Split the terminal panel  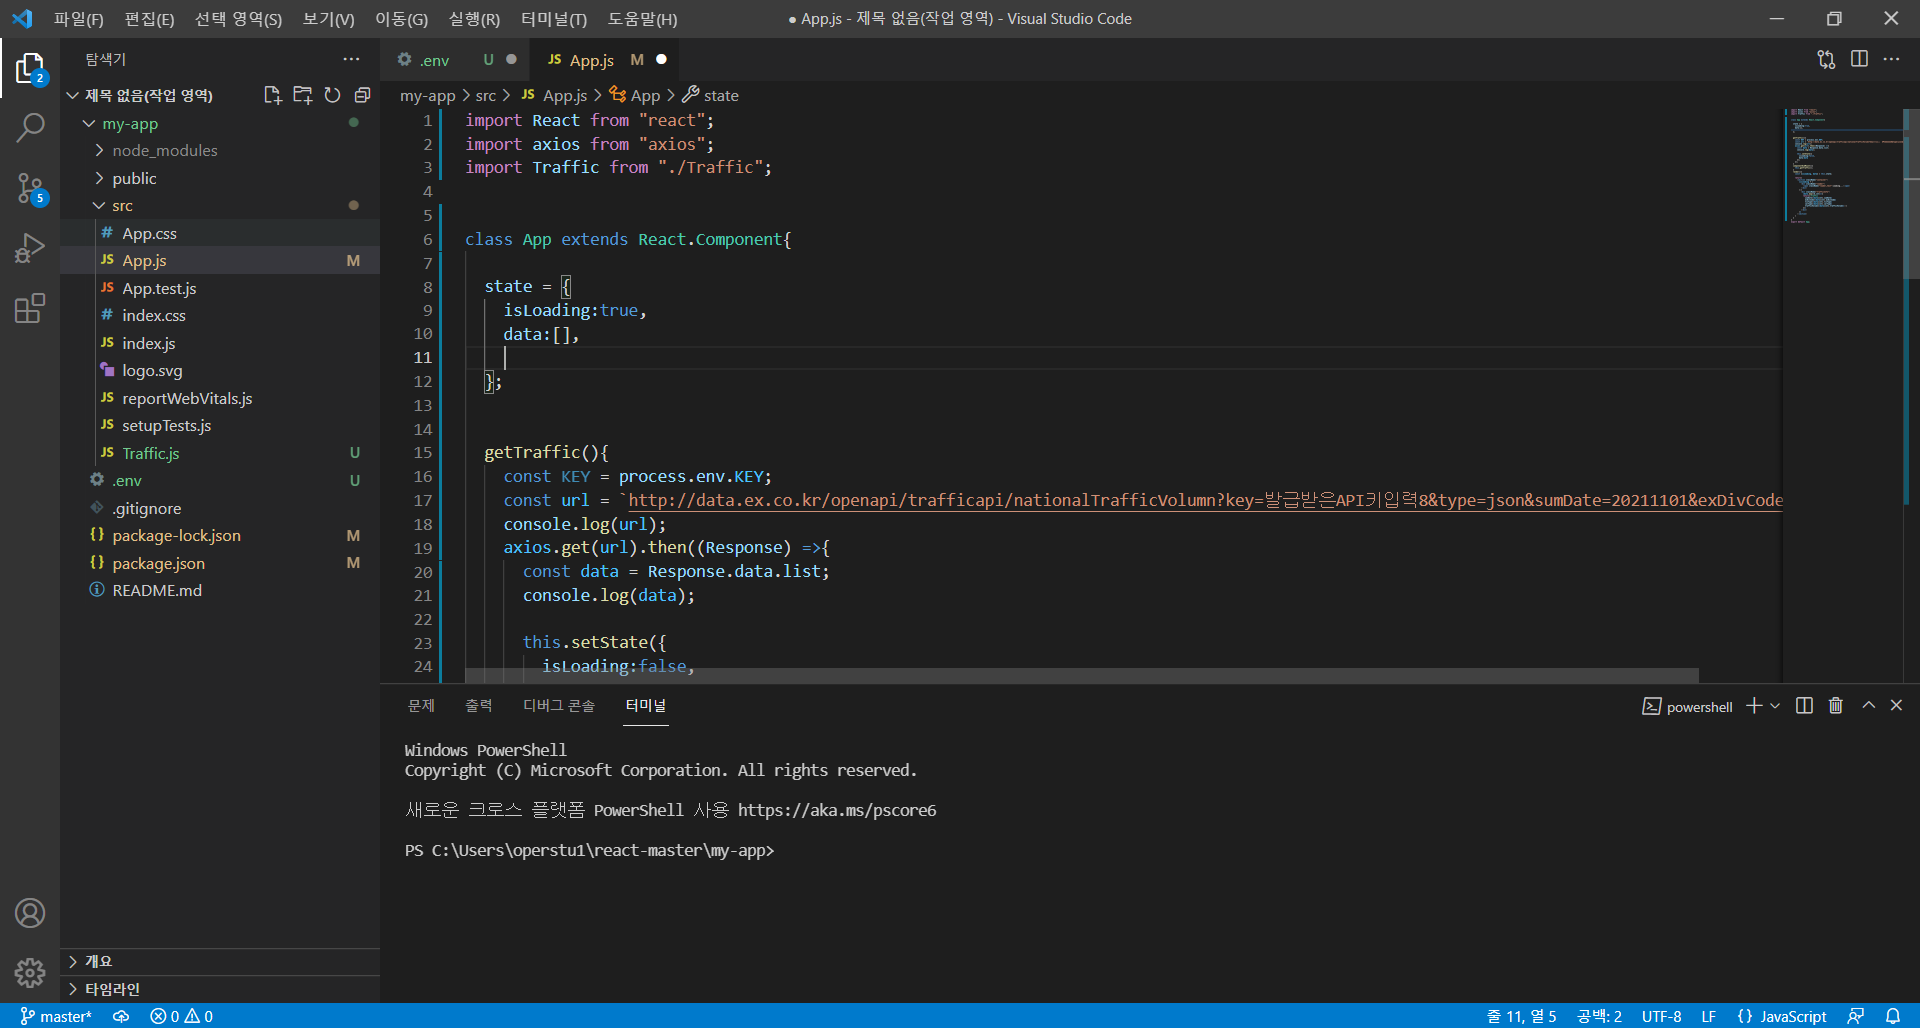[x=1804, y=706]
